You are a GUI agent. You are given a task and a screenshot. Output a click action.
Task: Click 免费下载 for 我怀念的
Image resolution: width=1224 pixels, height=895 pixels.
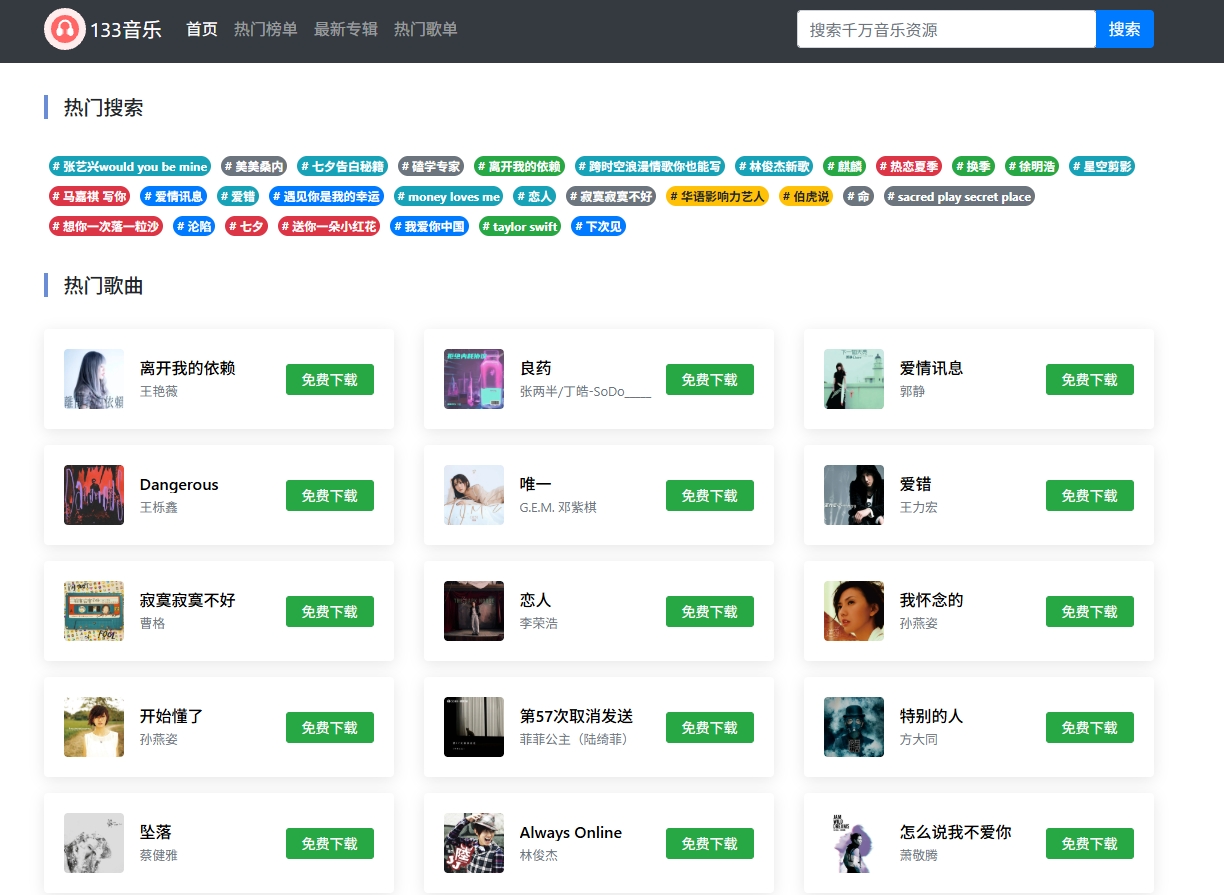click(x=1089, y=611)
